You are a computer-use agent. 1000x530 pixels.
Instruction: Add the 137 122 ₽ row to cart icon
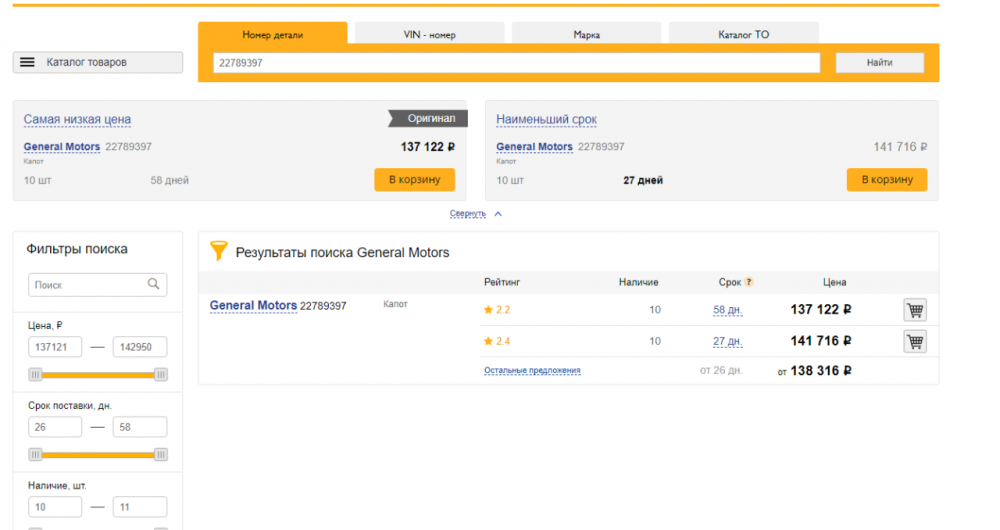[915, 310]
